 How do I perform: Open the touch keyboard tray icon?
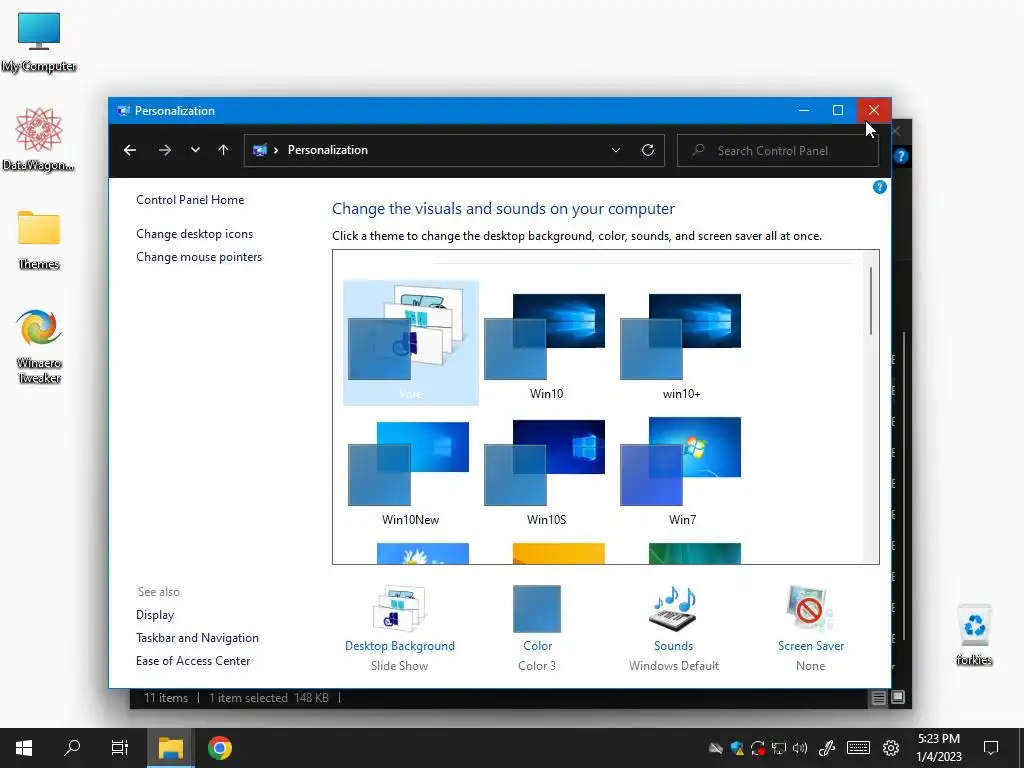coord(858,748)
